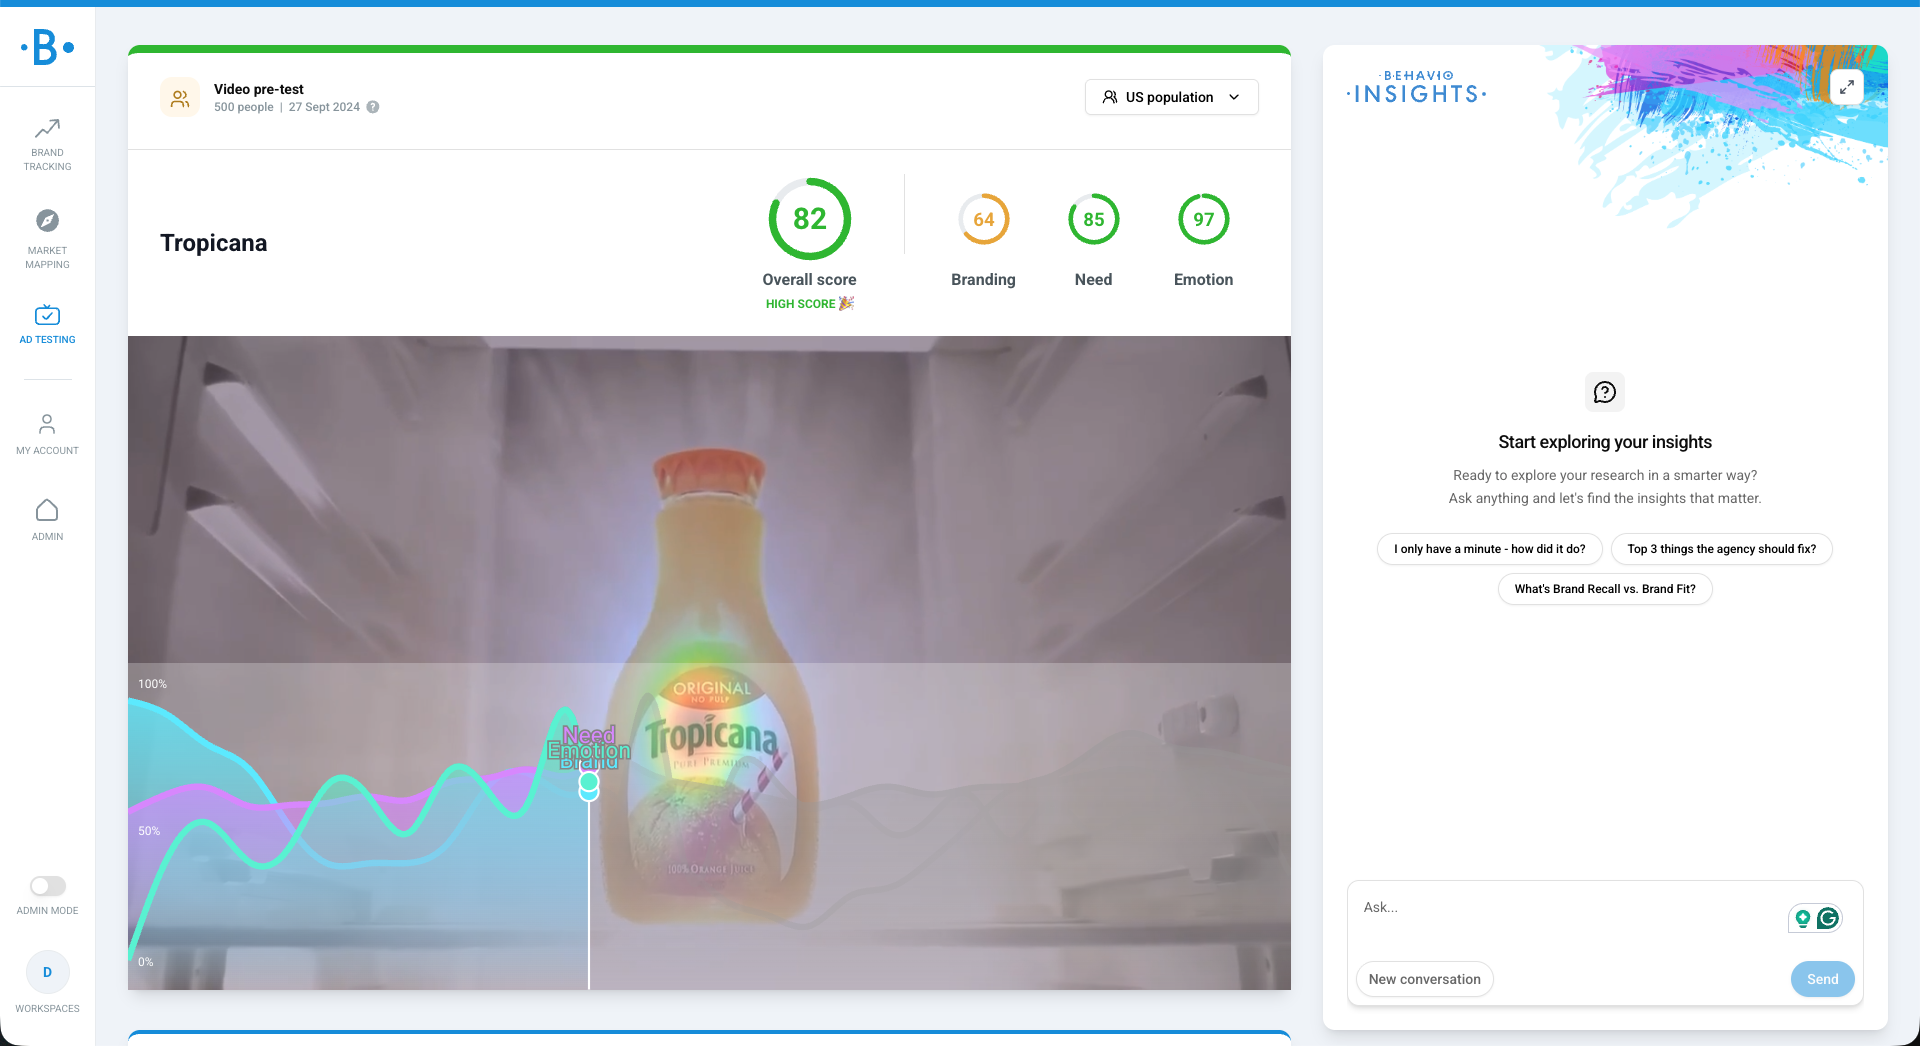
Task: Click the Branding score 64 circle
Action: click(984, 219)
